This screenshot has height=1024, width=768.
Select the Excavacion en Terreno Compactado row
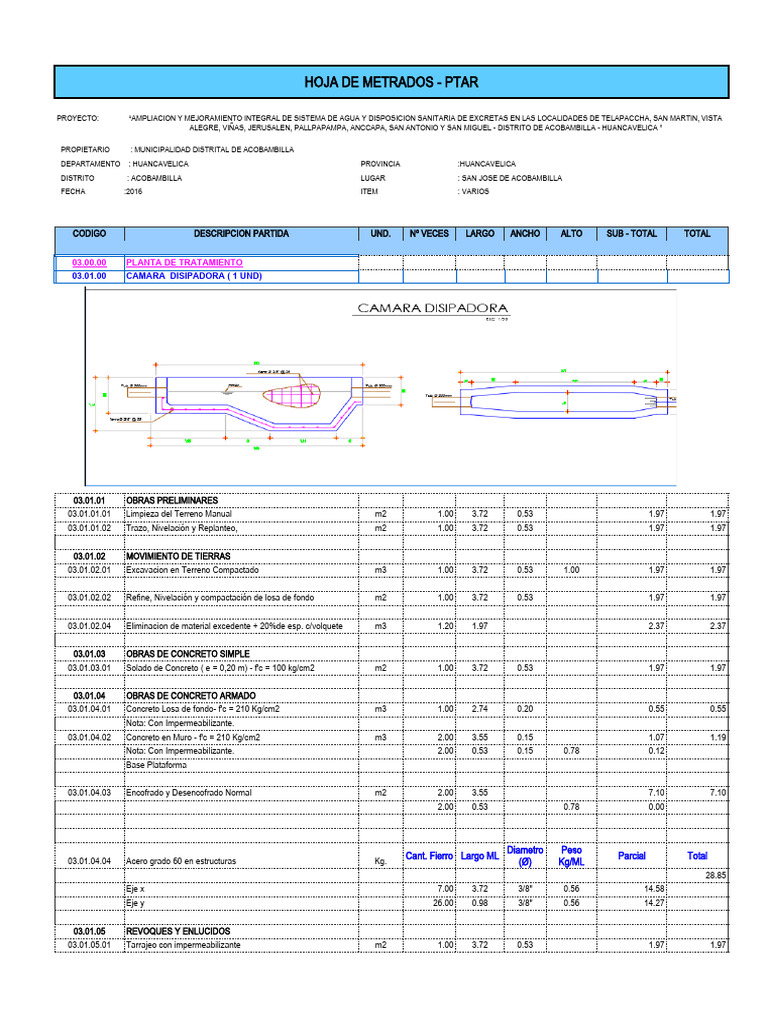[x=391, y=570]
